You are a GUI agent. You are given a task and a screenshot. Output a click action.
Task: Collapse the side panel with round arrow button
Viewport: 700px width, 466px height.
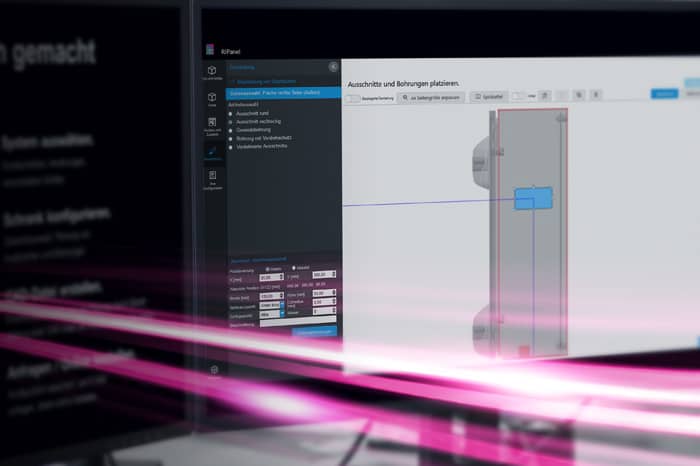333,67
